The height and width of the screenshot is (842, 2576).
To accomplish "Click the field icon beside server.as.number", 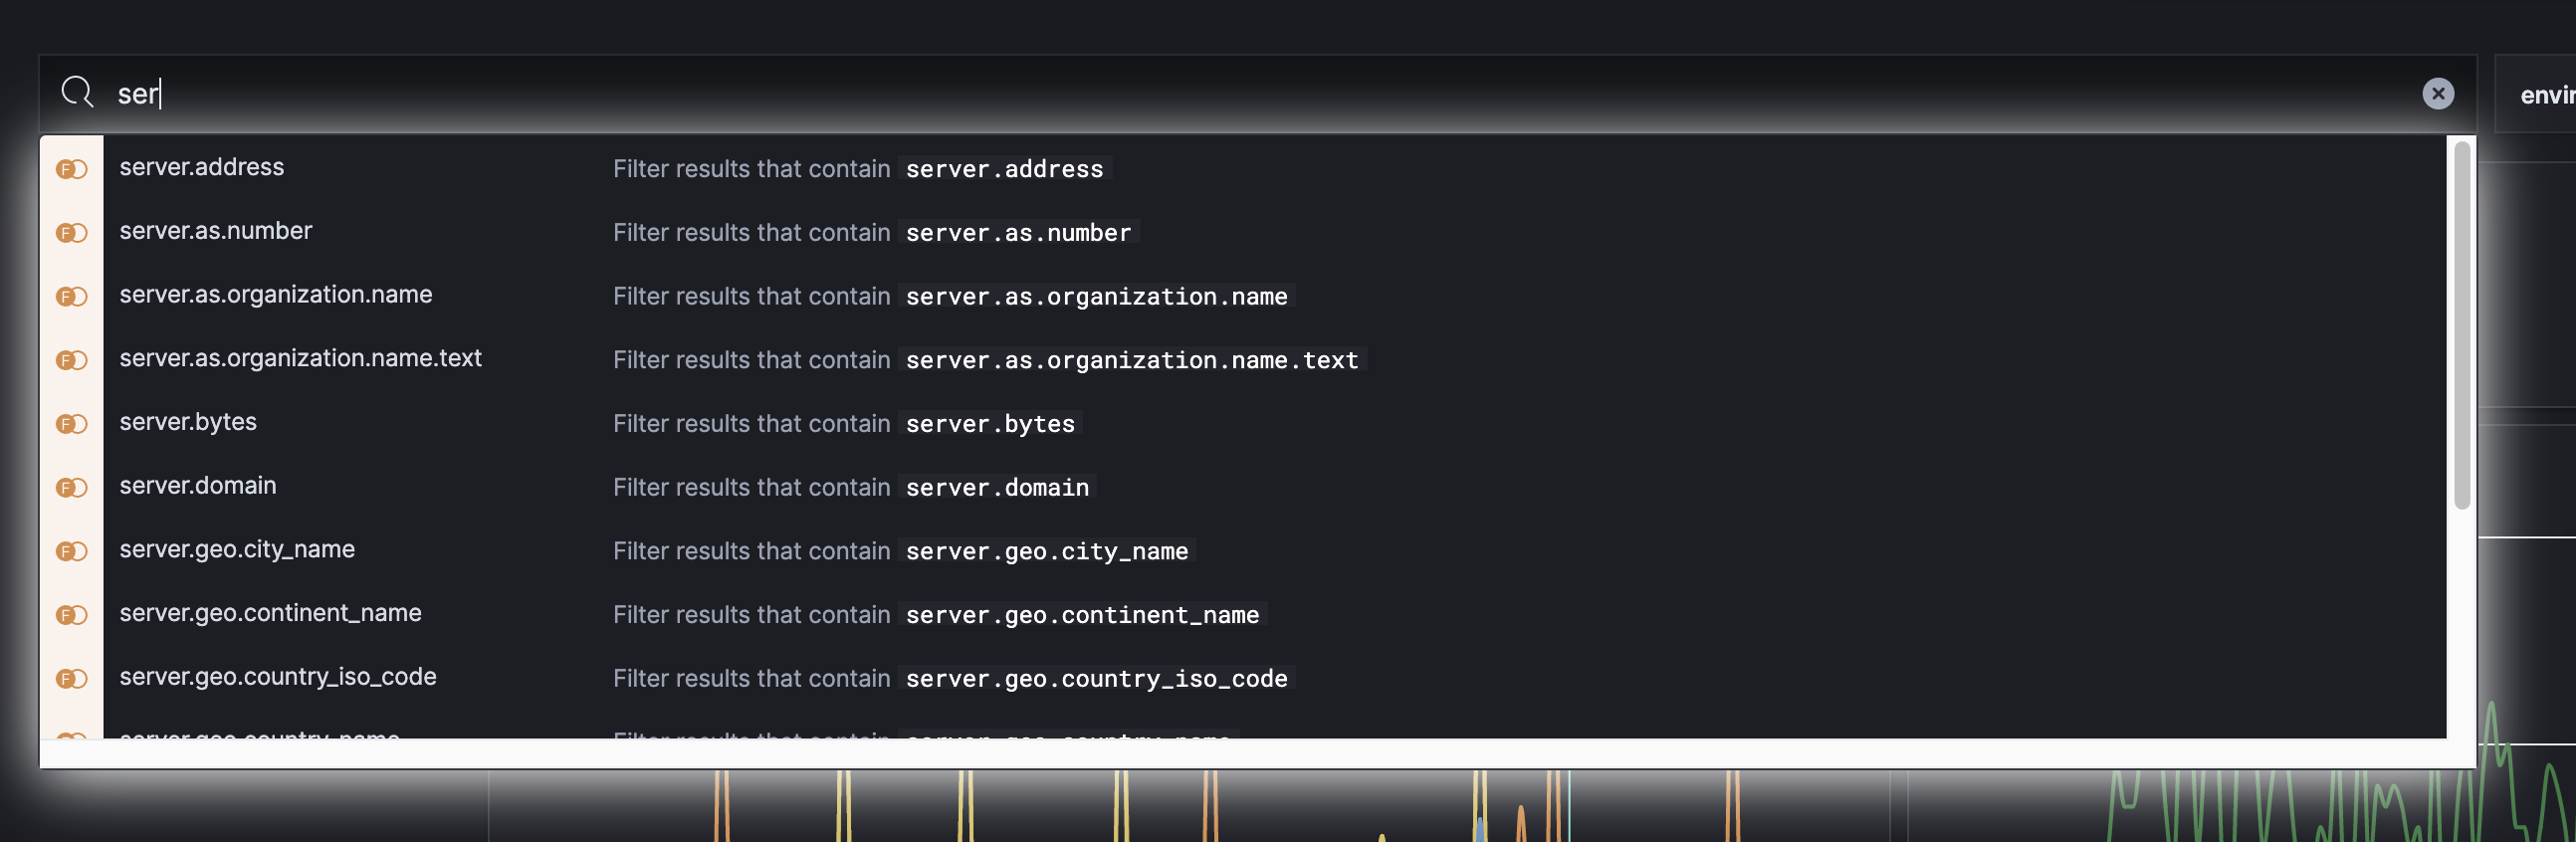I will pyautogui.click(x=72, y=233).
